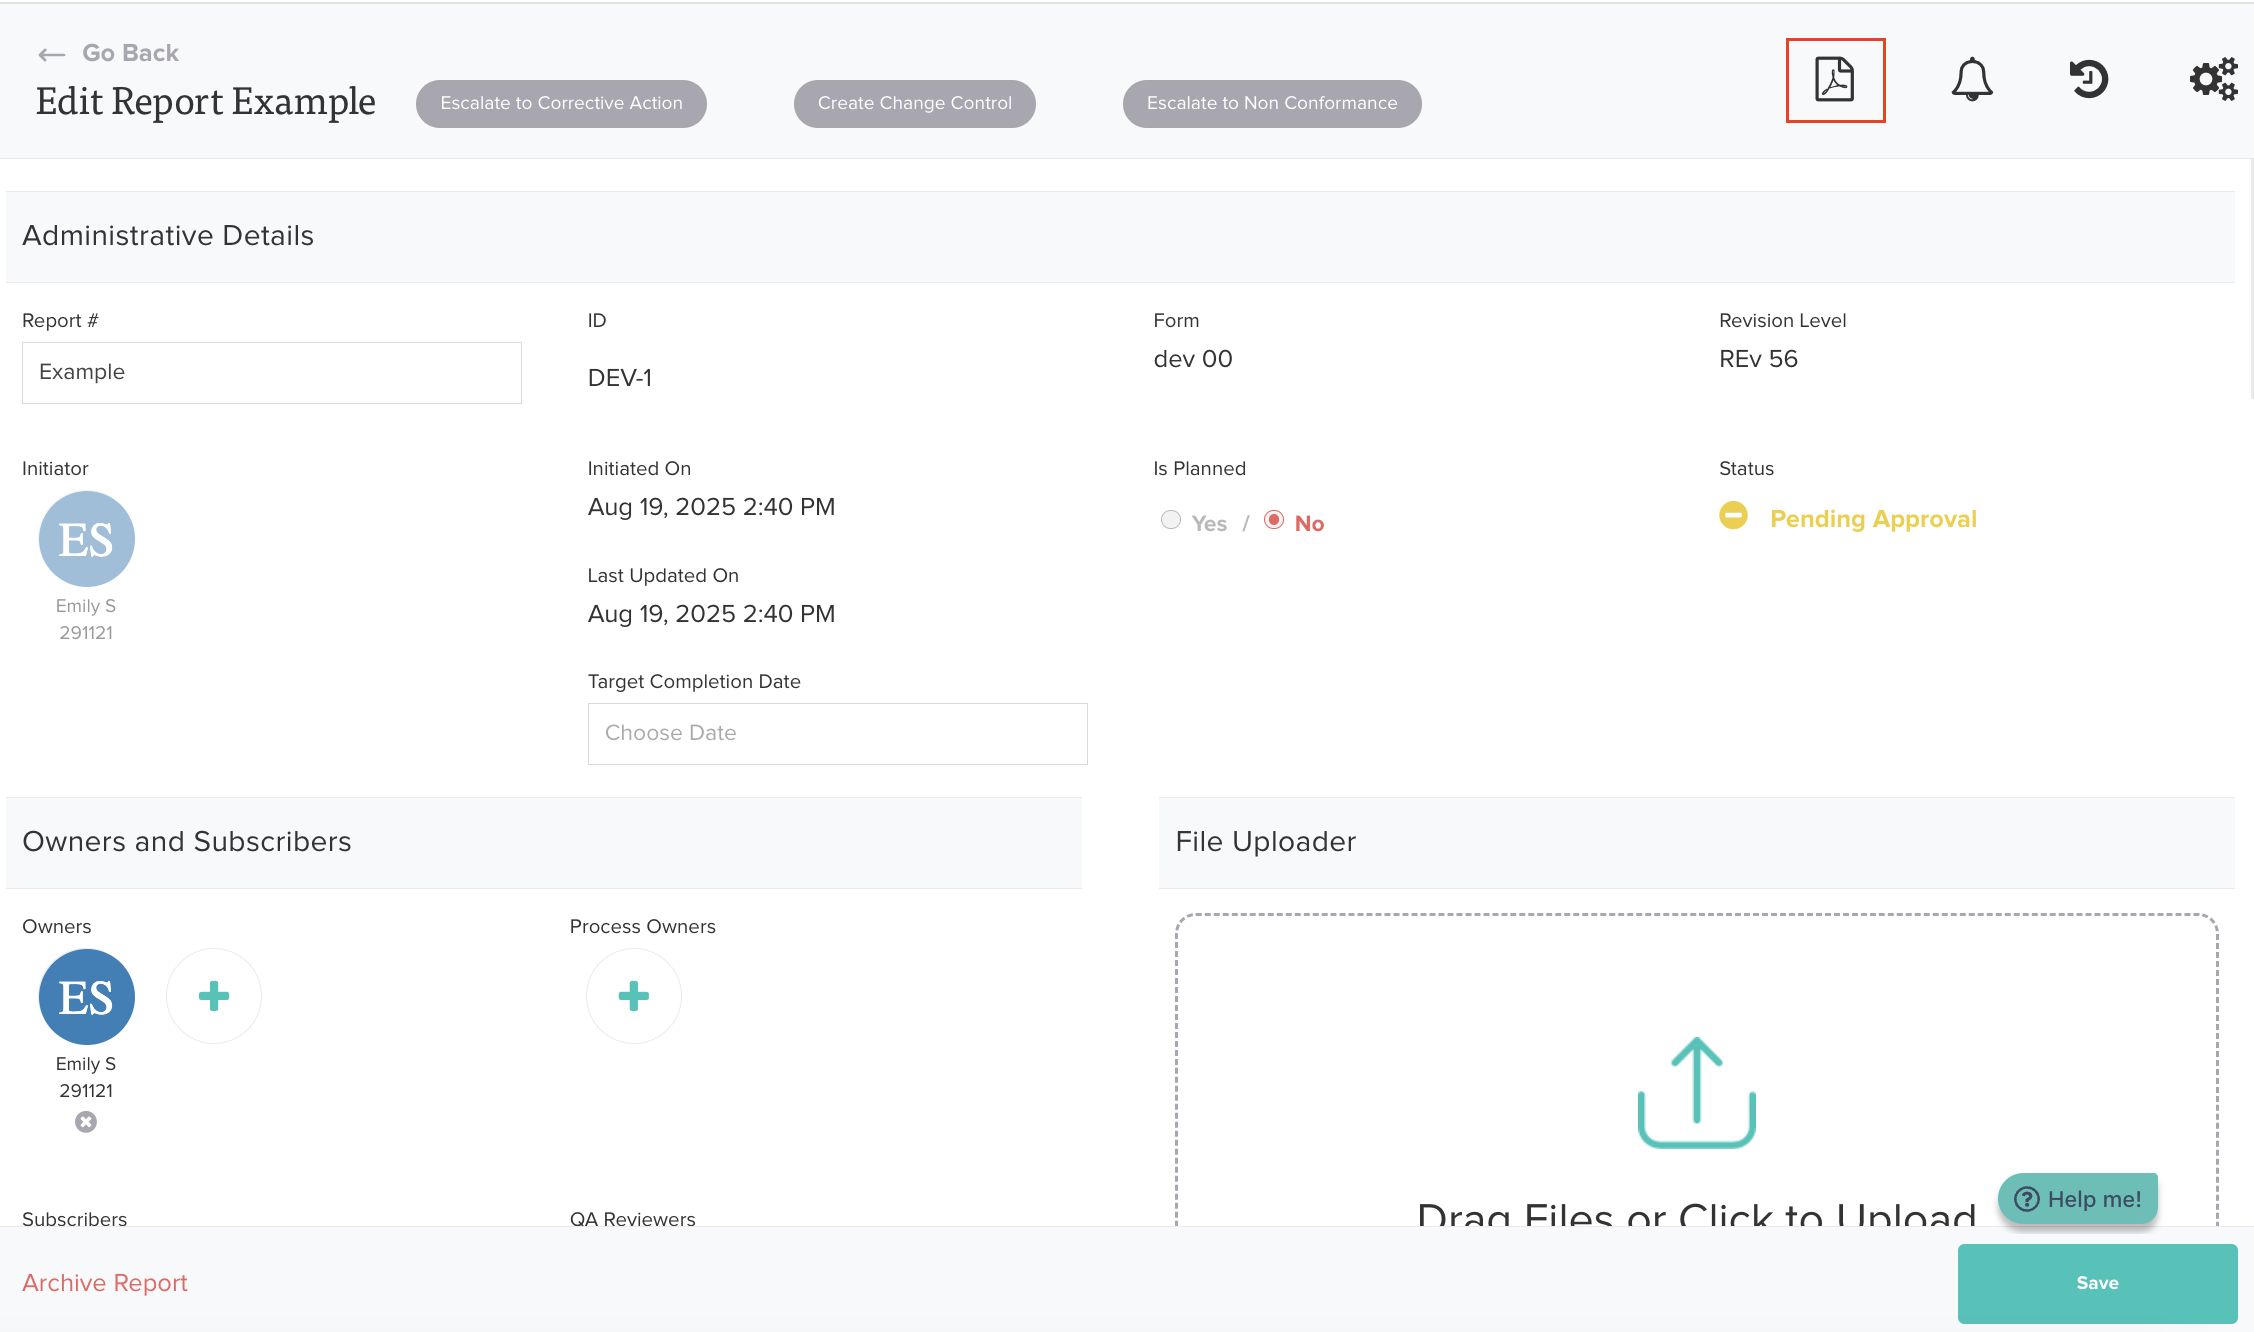Open the revision history clock icon
Viewport: 2254px width, 1332px height.
tap(2088, 79)
